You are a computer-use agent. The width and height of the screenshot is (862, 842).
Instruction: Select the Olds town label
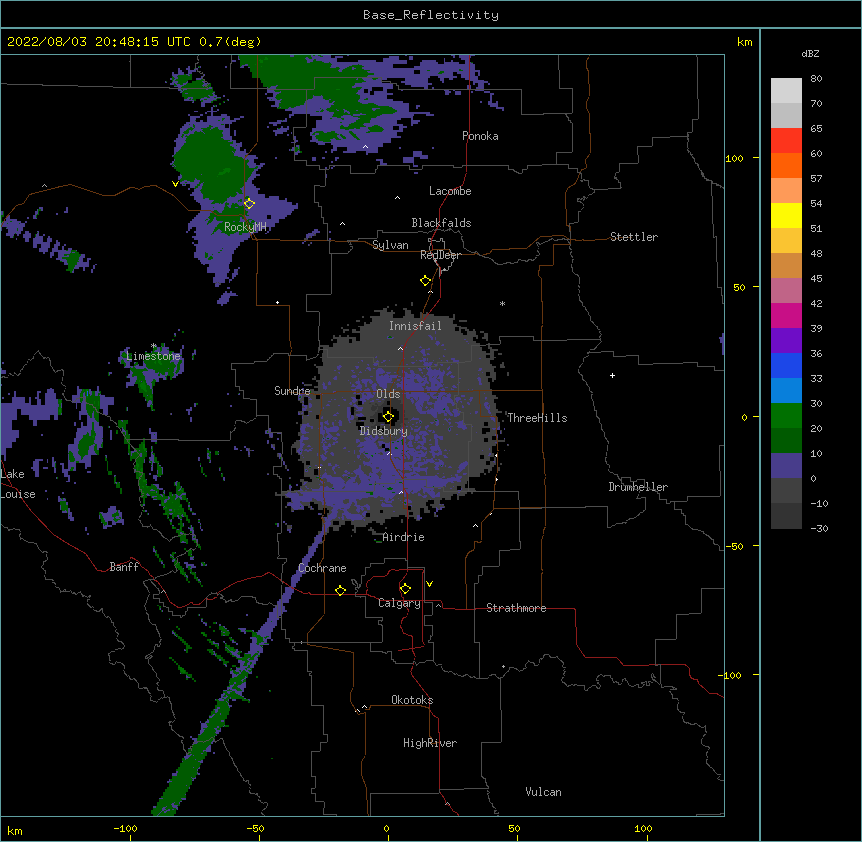[388, 394]
